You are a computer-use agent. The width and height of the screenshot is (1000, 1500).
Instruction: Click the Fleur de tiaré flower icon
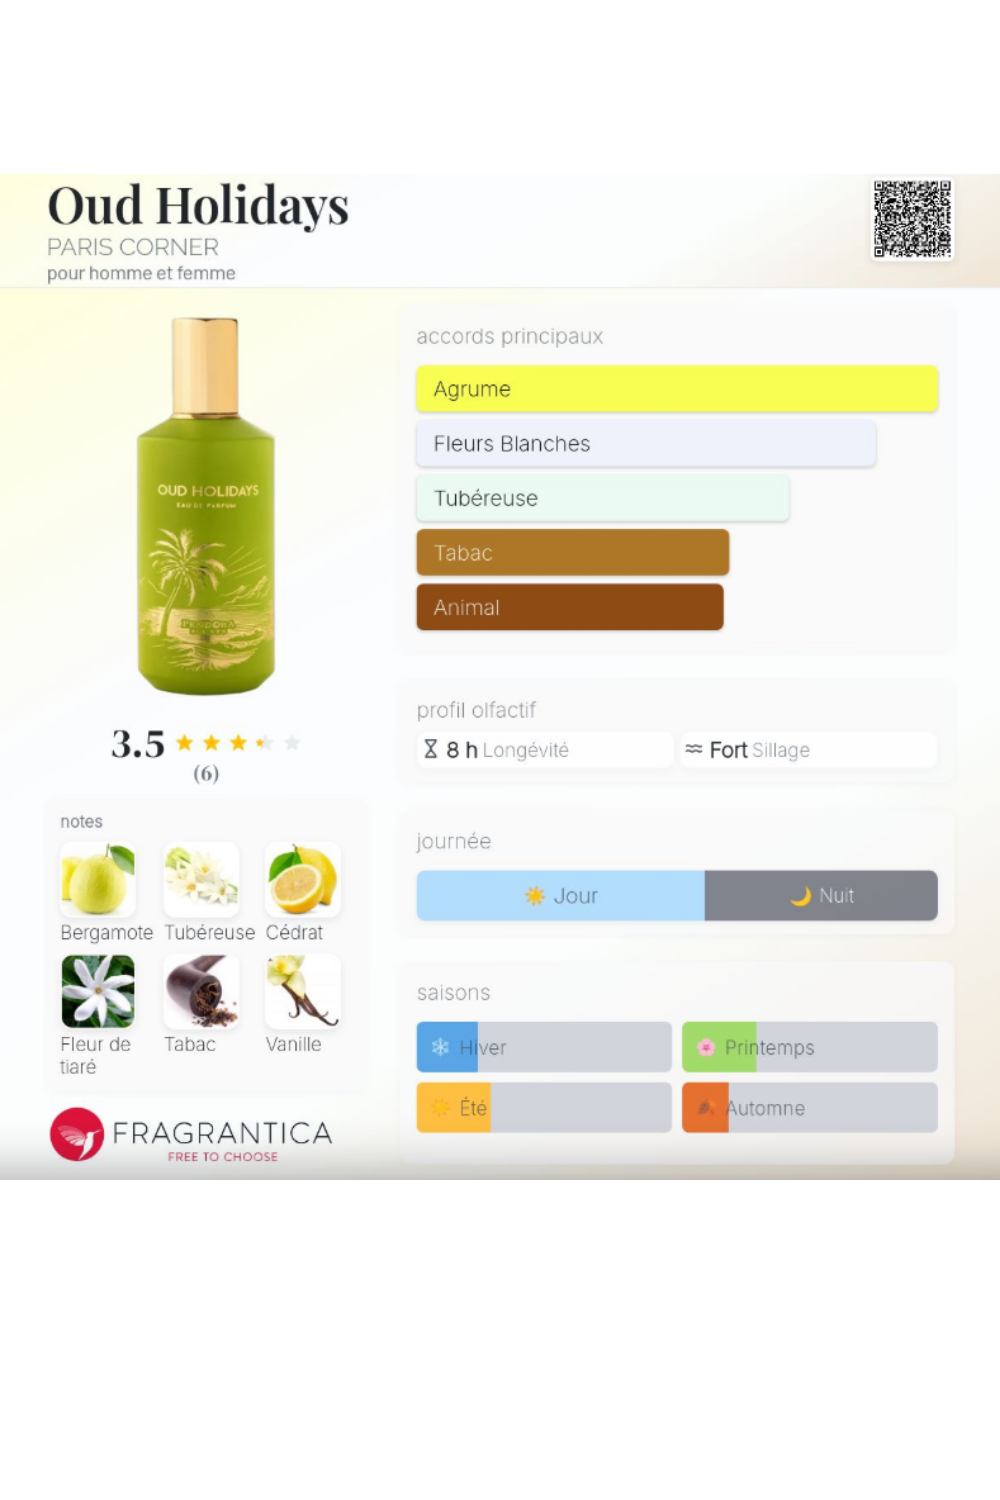pos(98,992)
